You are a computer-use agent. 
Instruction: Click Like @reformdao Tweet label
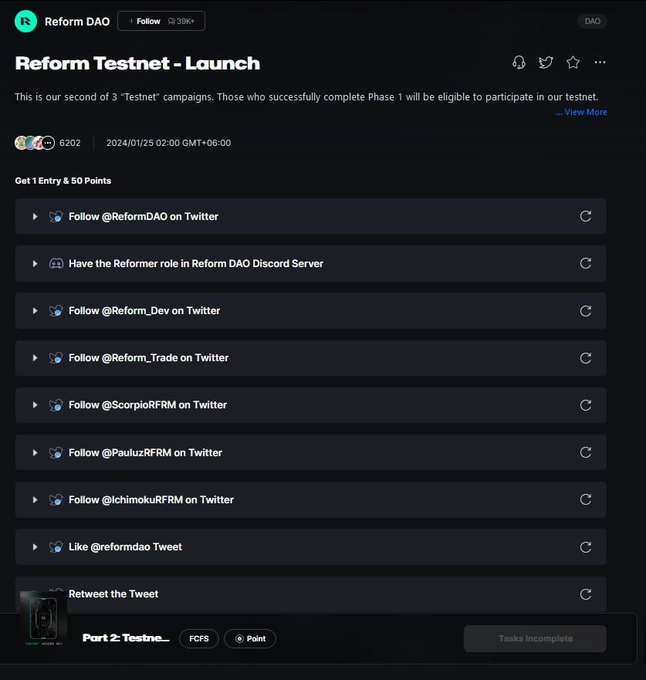click(125, 547)
